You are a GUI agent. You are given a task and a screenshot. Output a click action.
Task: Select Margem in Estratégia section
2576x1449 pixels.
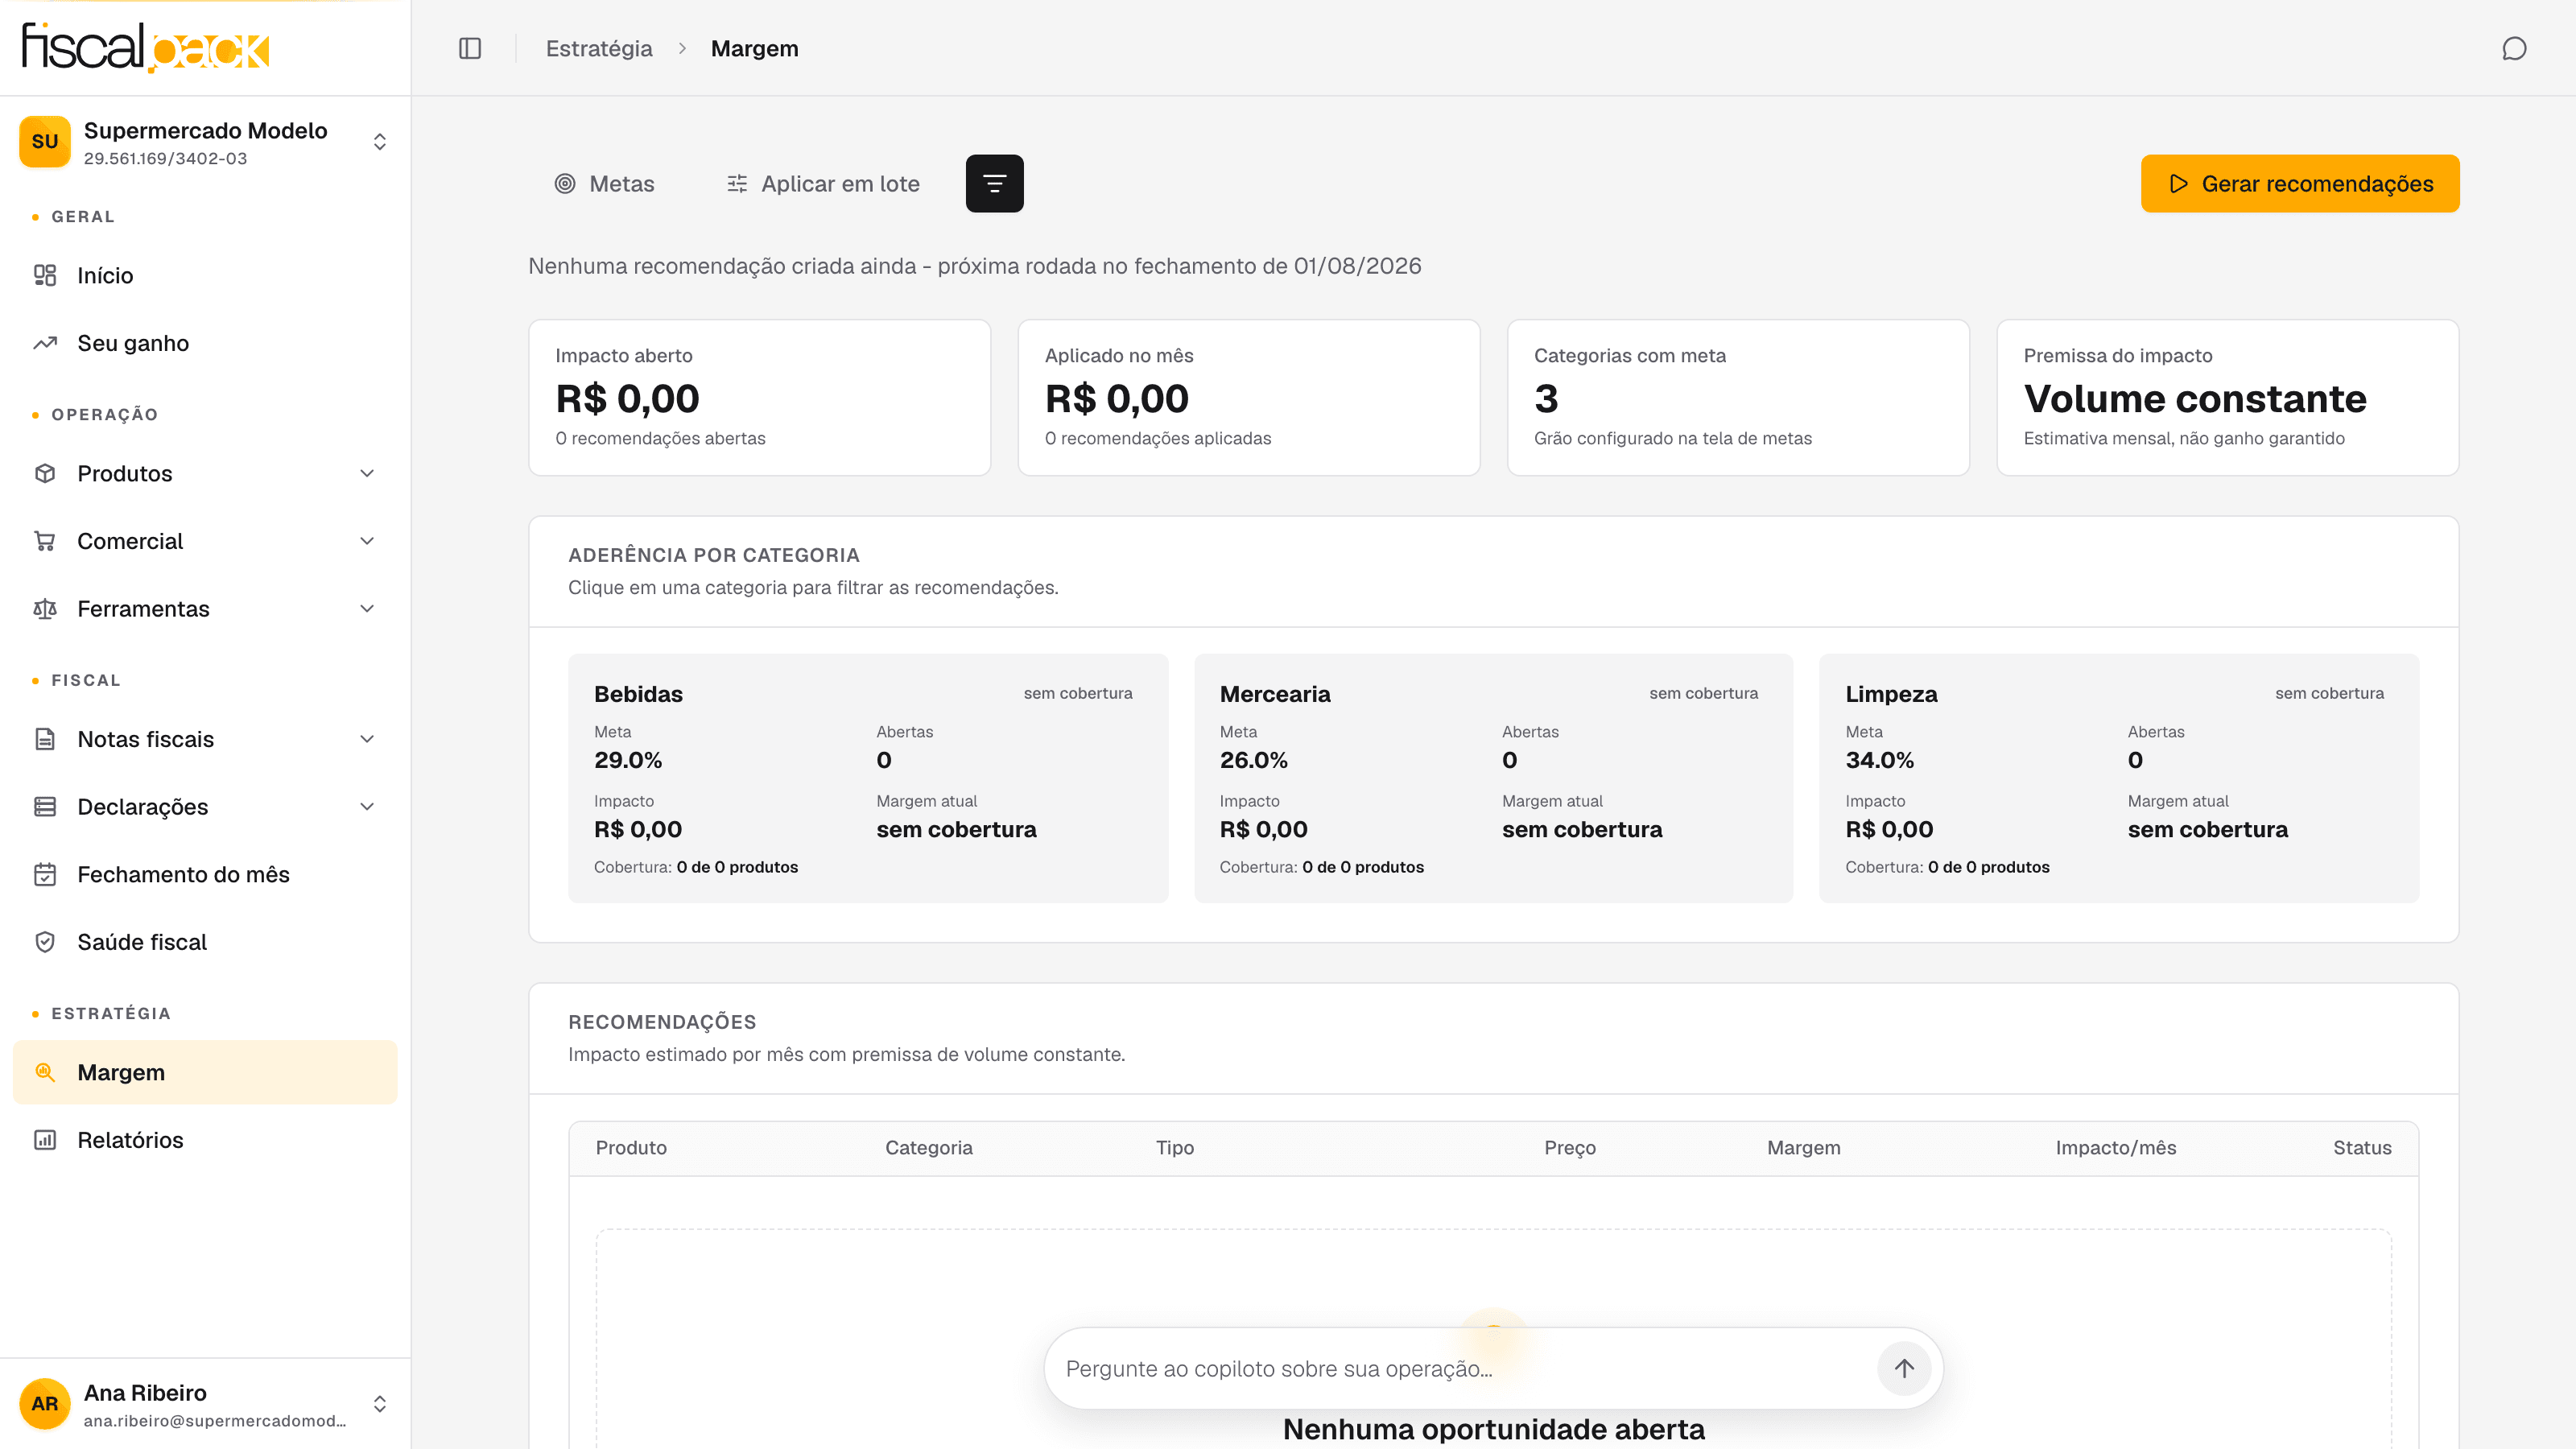205,1072
